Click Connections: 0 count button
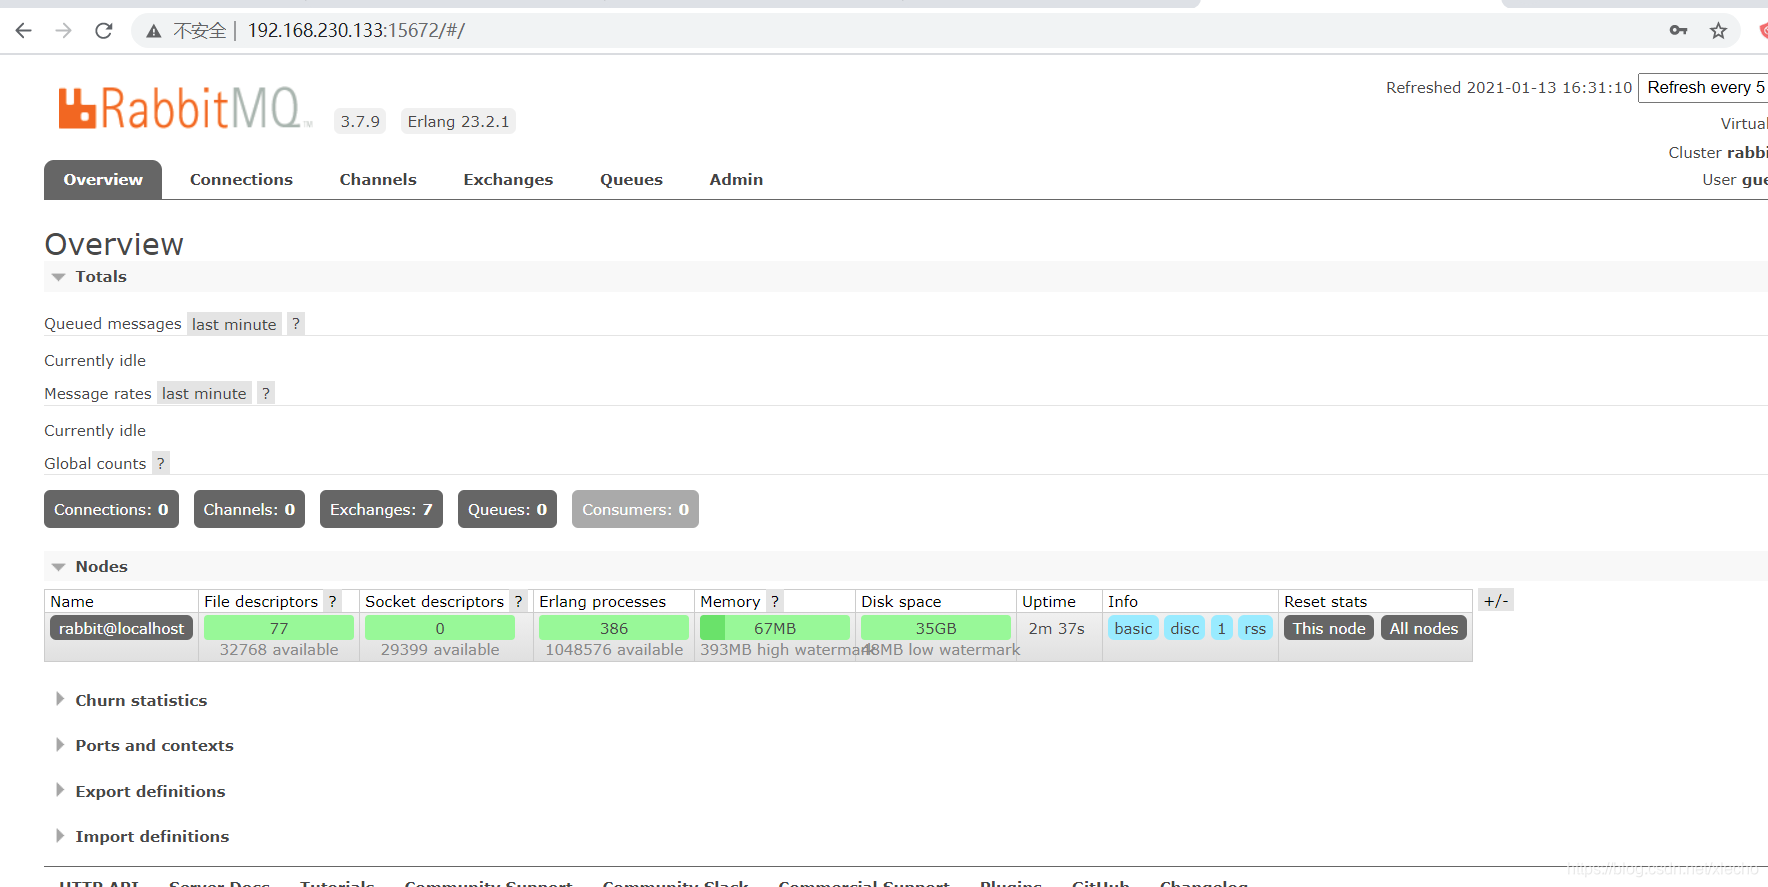The width and height of the screenshot is (1768, 887). pos(111,509)
